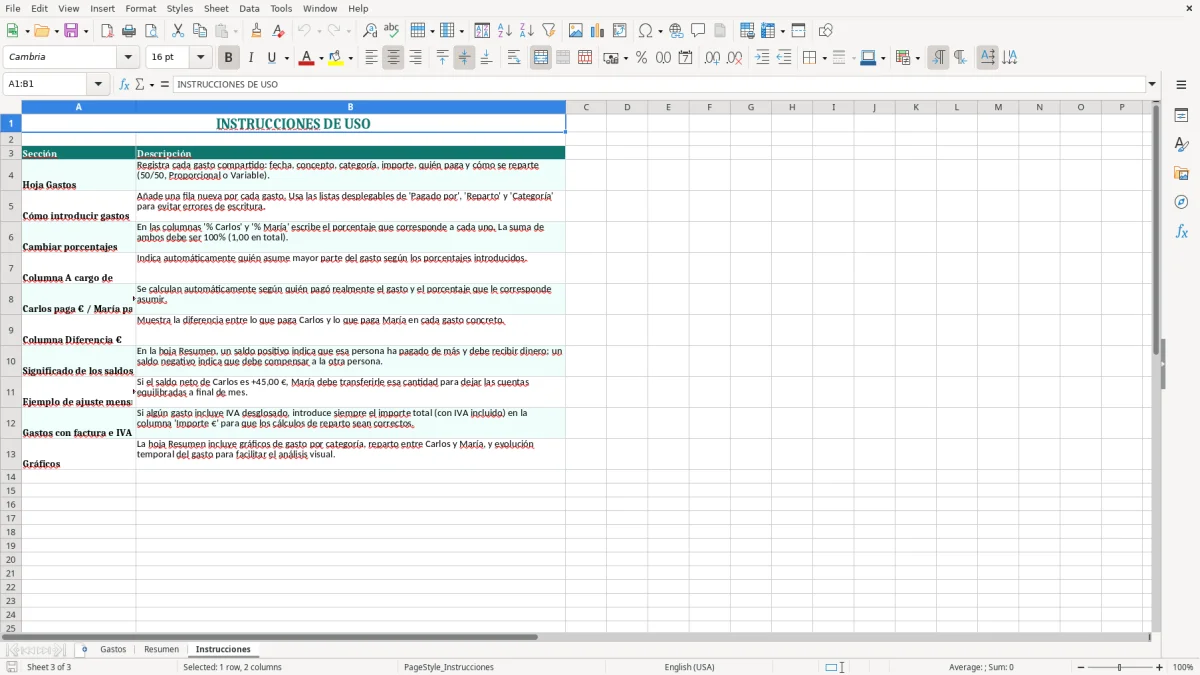Open the sidebar Gallery panel
This screenshot has height=675, width=1200.
point(1181,173)
